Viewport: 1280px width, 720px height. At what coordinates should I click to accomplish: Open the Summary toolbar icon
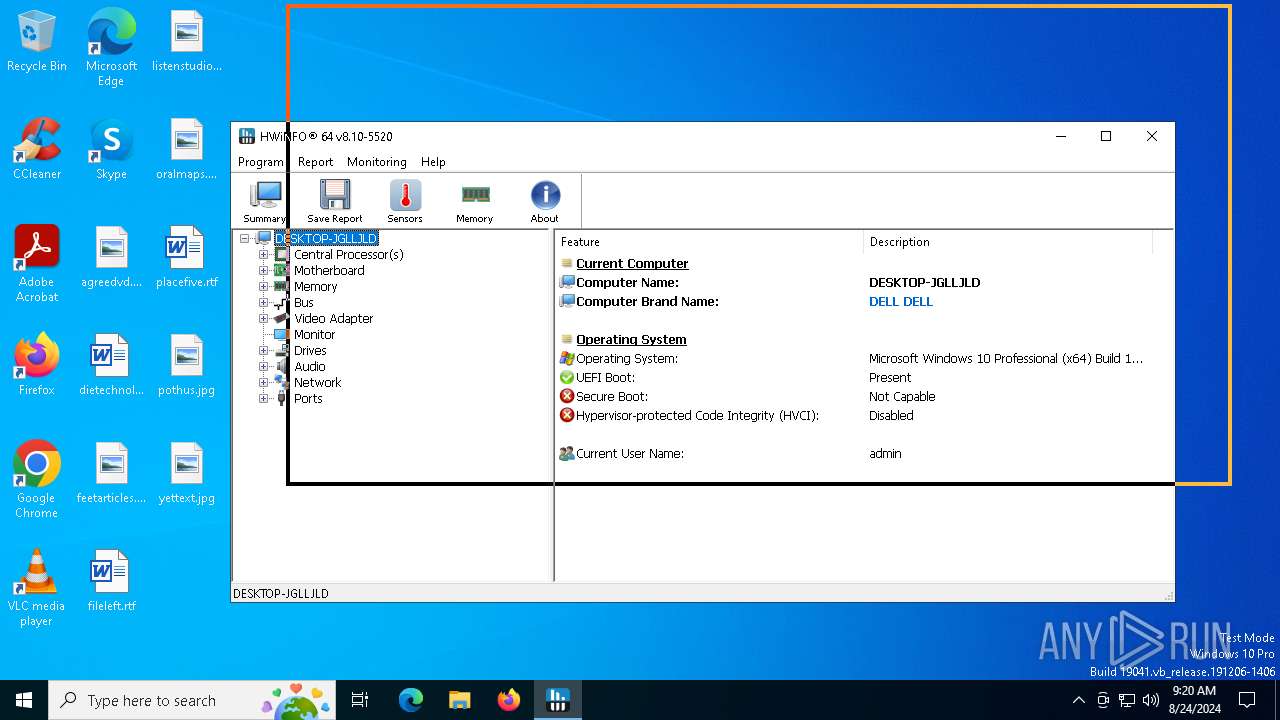point(264,201)
